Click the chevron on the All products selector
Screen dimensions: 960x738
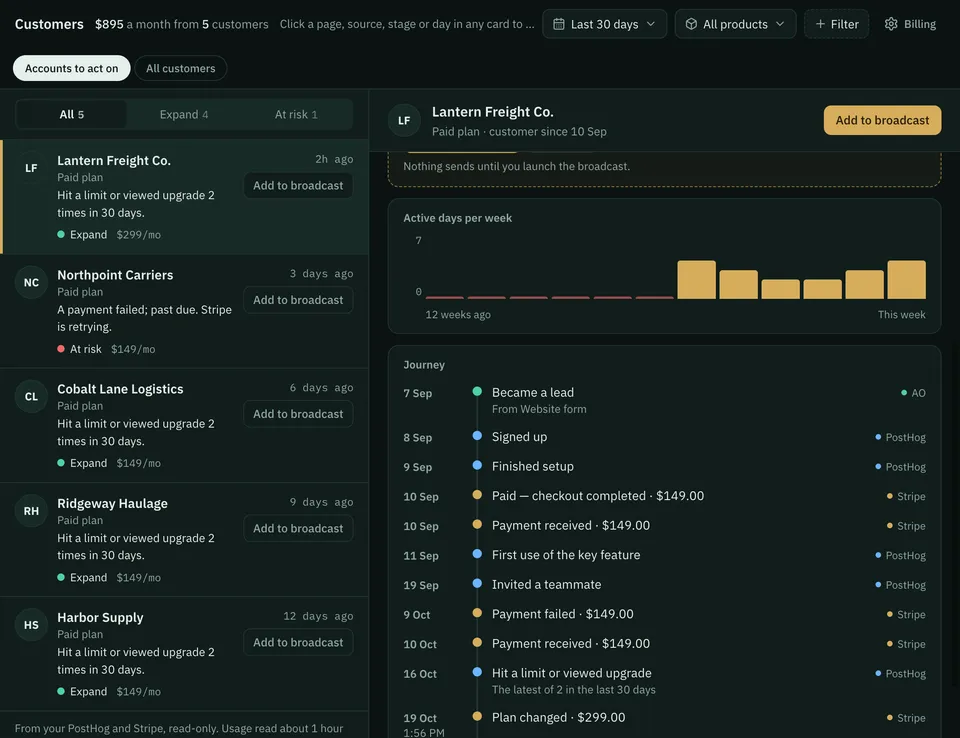[780, 24]
